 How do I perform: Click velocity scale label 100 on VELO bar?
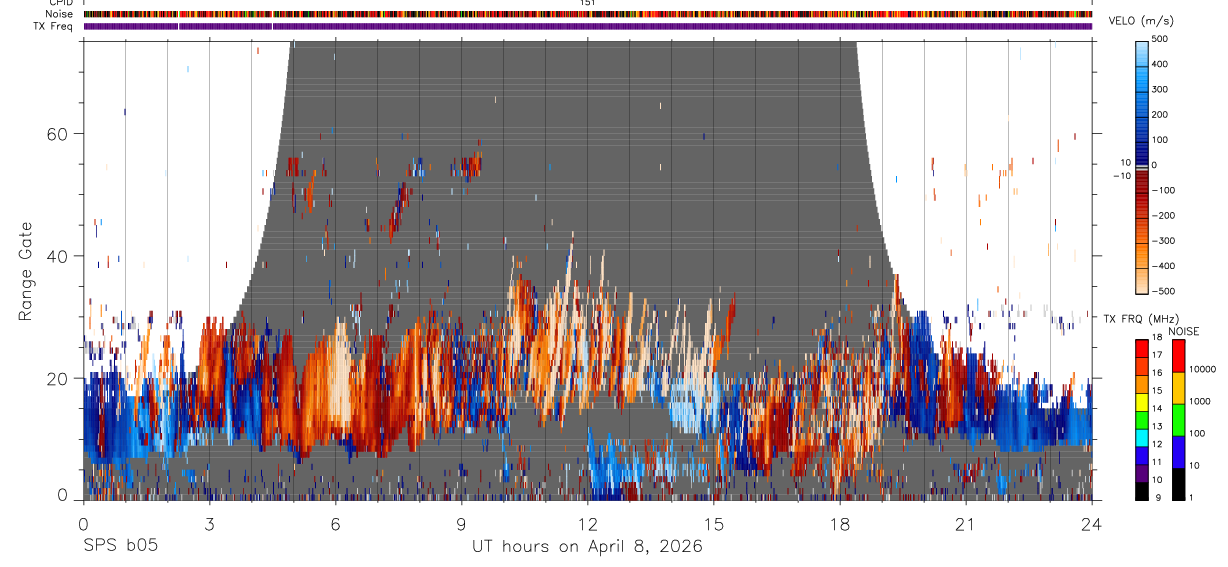[x=1161, y=140]
